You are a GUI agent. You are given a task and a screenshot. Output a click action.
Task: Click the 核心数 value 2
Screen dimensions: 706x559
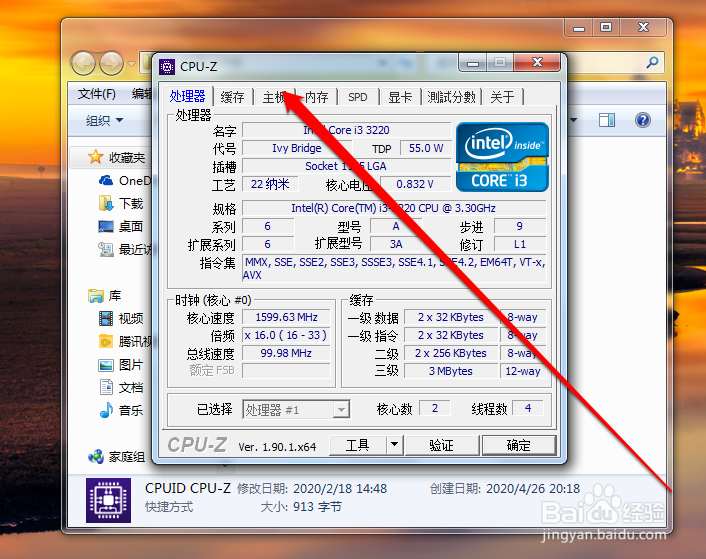tap(434, 408)
